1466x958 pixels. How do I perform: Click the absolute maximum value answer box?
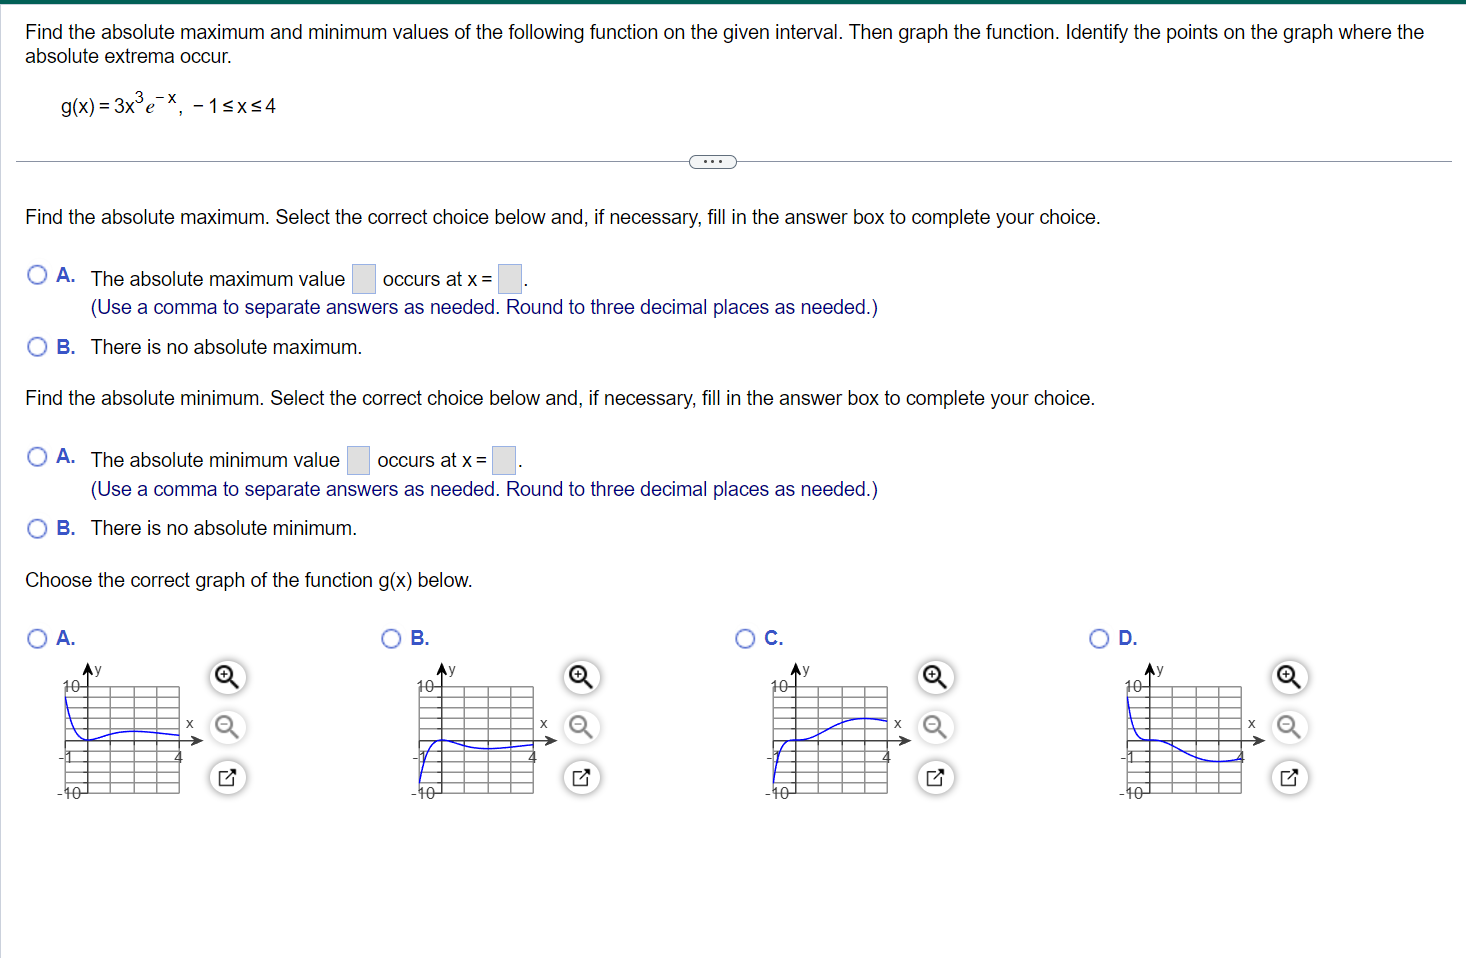(363, 278)
